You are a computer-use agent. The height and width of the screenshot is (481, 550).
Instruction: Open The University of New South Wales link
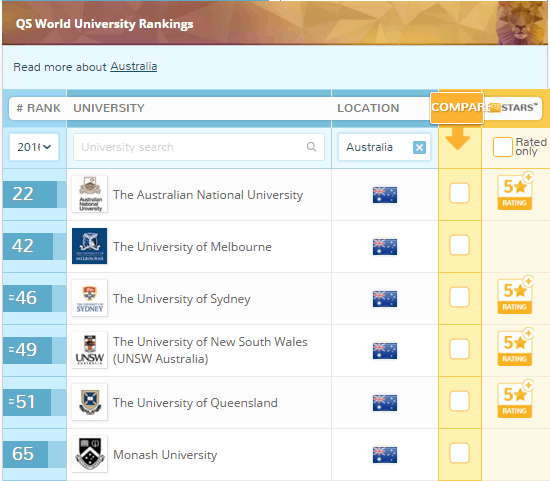pyautogui.click(x=210, y=350)
